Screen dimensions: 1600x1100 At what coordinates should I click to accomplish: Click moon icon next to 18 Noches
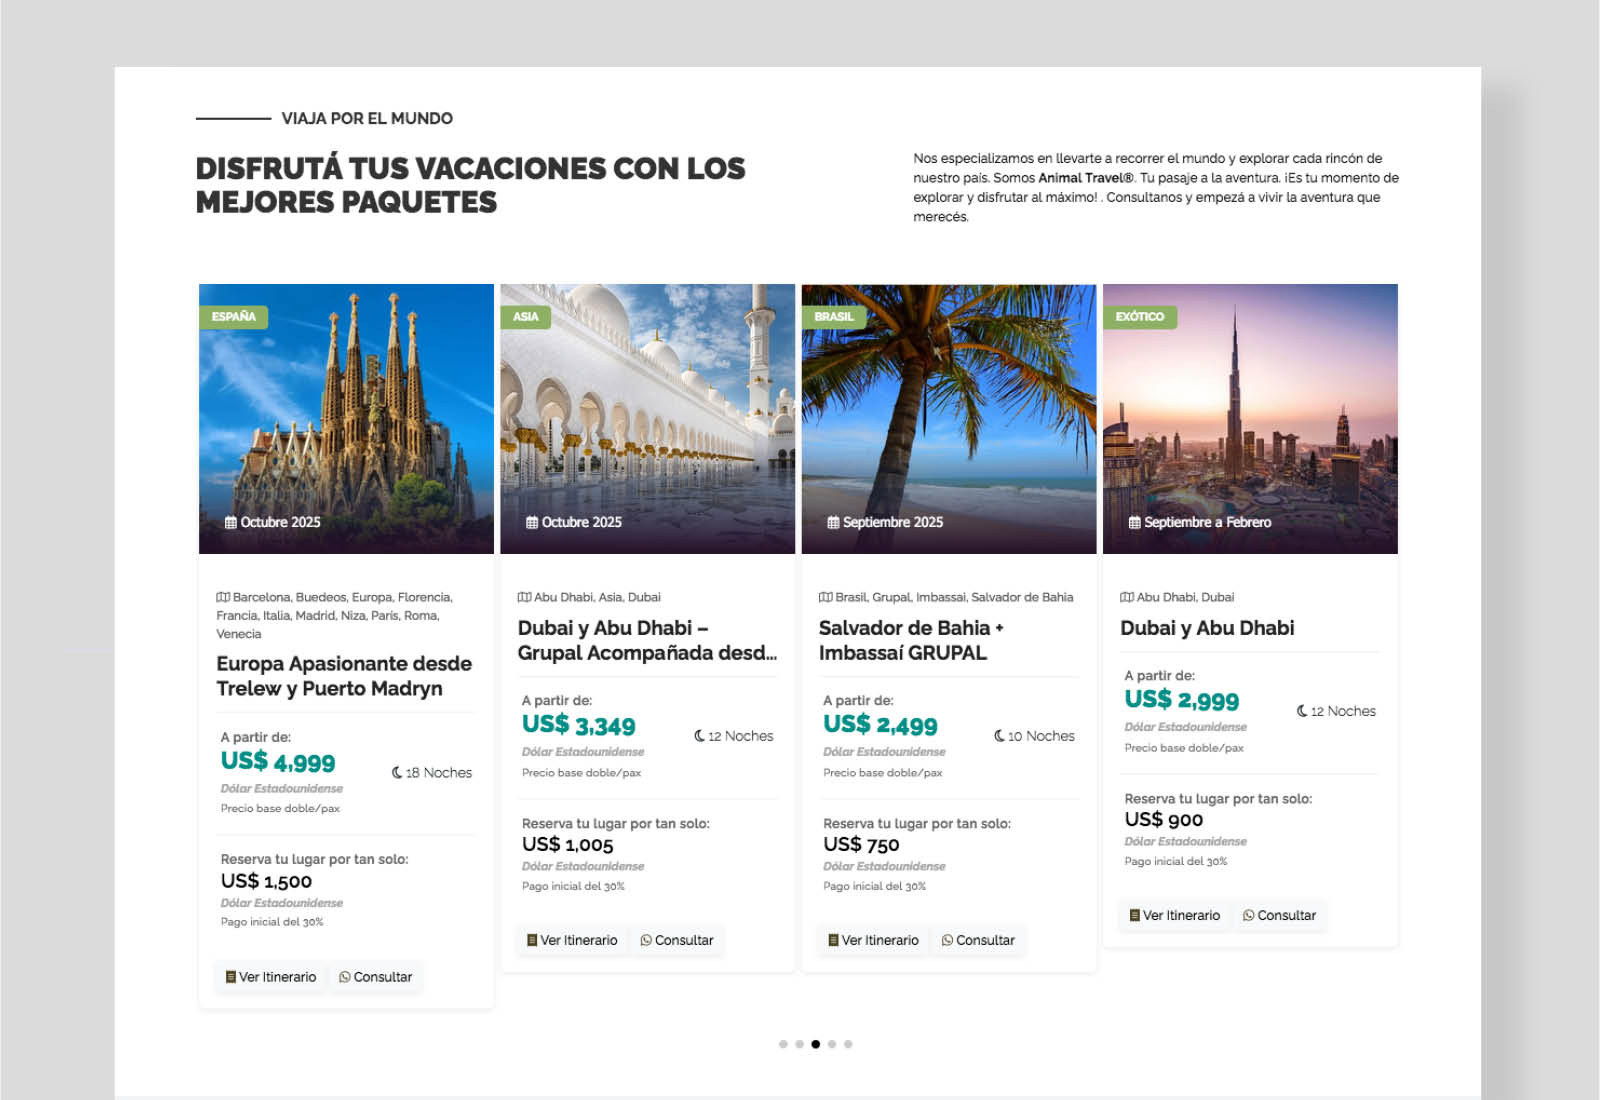[x=397, y=772]
